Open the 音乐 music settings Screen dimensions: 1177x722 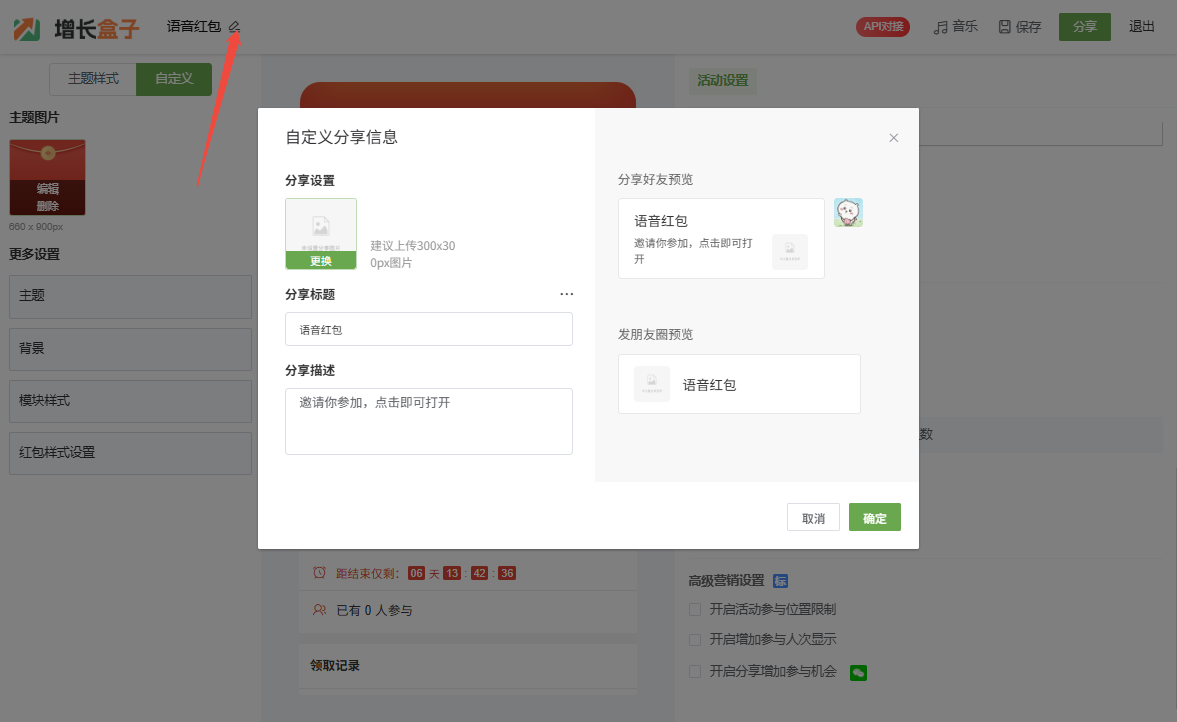coord(955,27)
